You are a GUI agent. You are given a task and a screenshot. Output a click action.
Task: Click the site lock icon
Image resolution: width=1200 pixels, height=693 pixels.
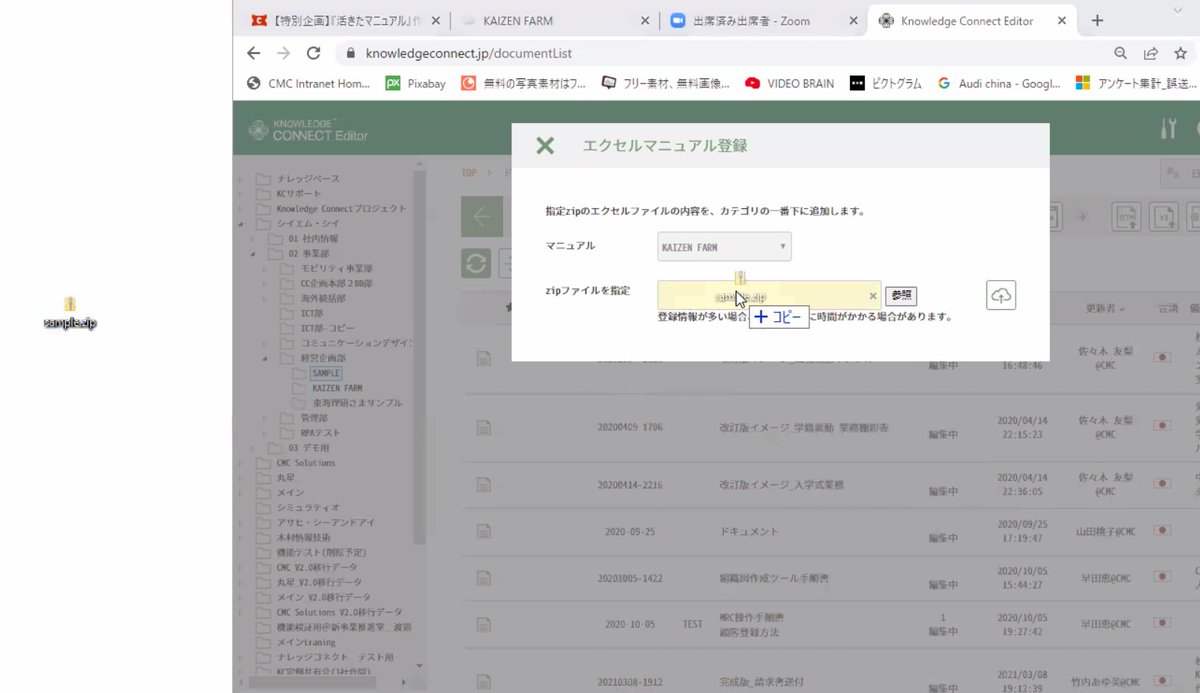point(350,53)
